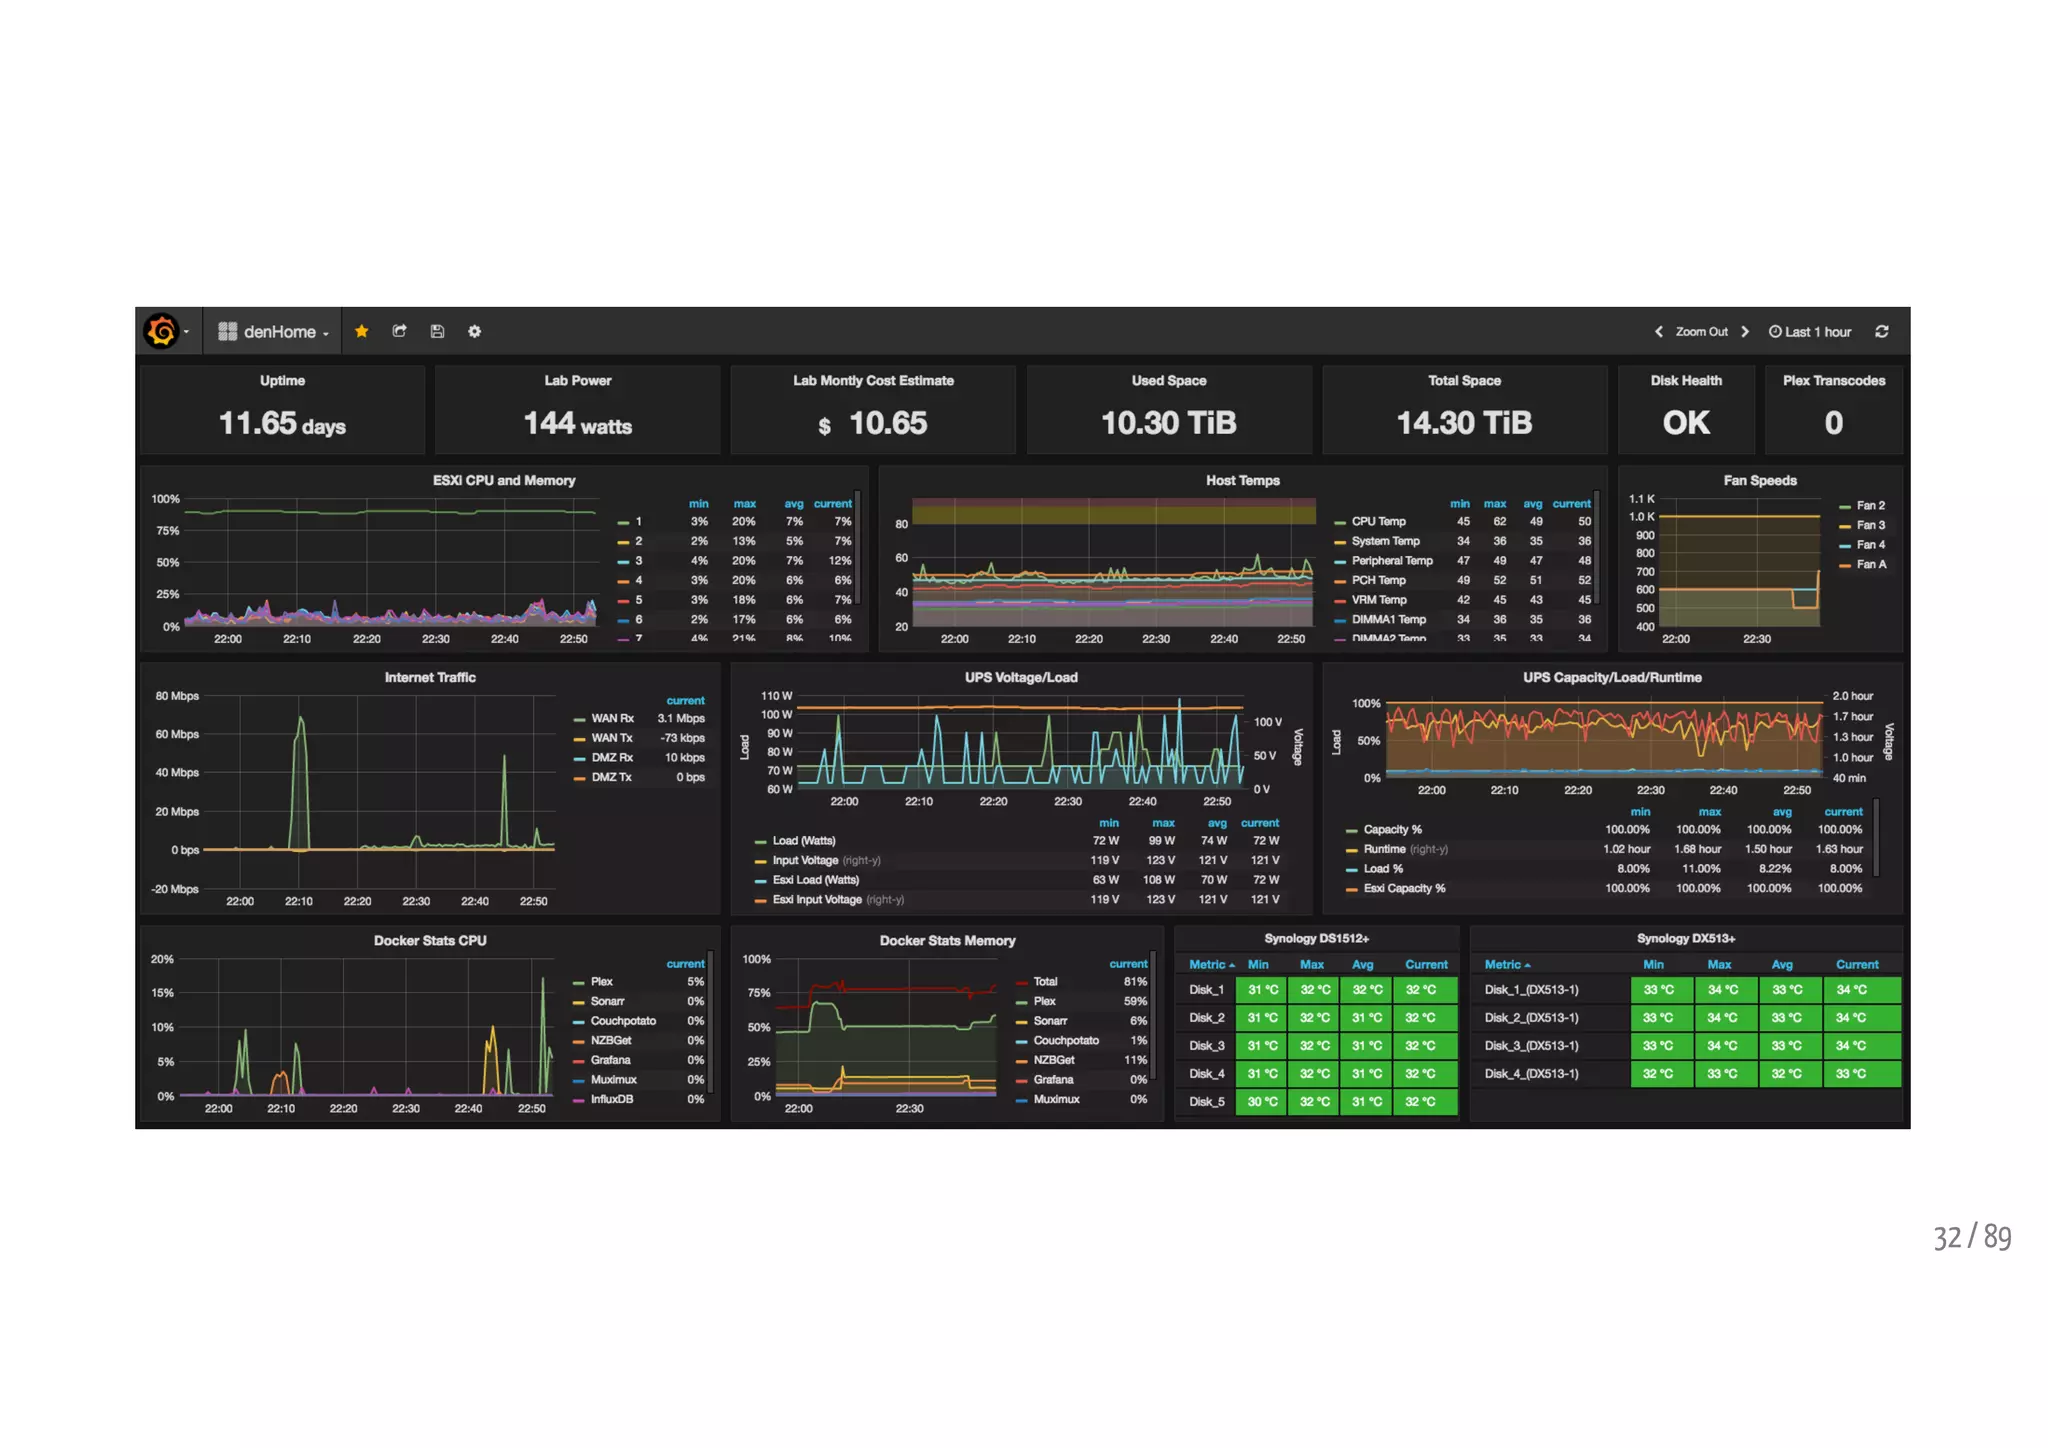
Task: Toggle WAN Rx series in Internet Traffic
Action: point(612,718)
